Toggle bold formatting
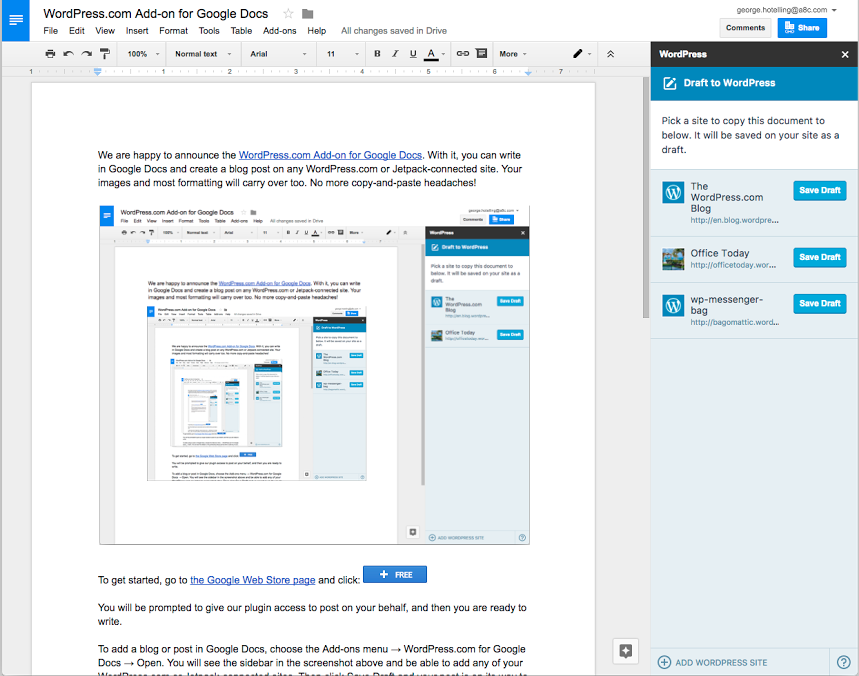The image size is (859, 676). tap(377, 54)
